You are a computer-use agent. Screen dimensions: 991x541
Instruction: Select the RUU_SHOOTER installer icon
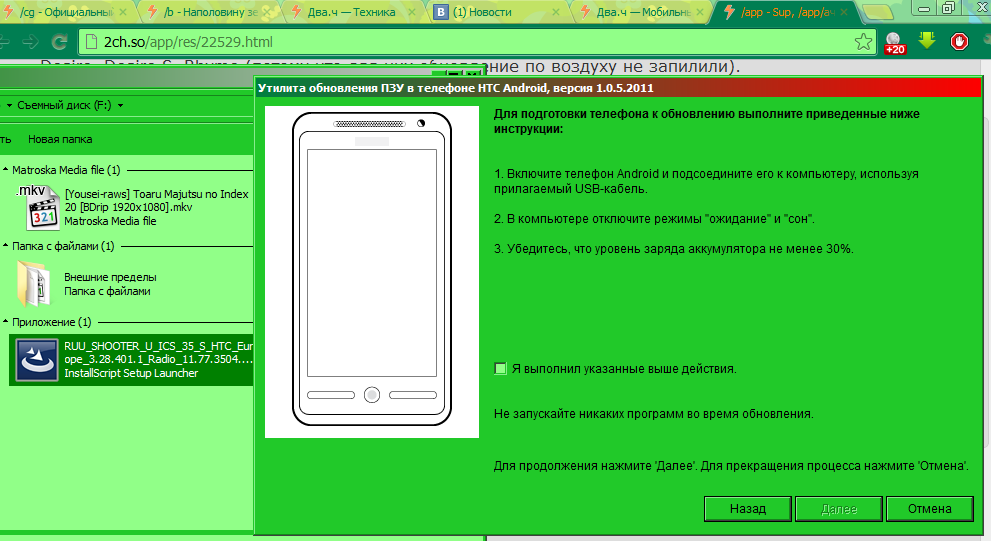(37, 360)
